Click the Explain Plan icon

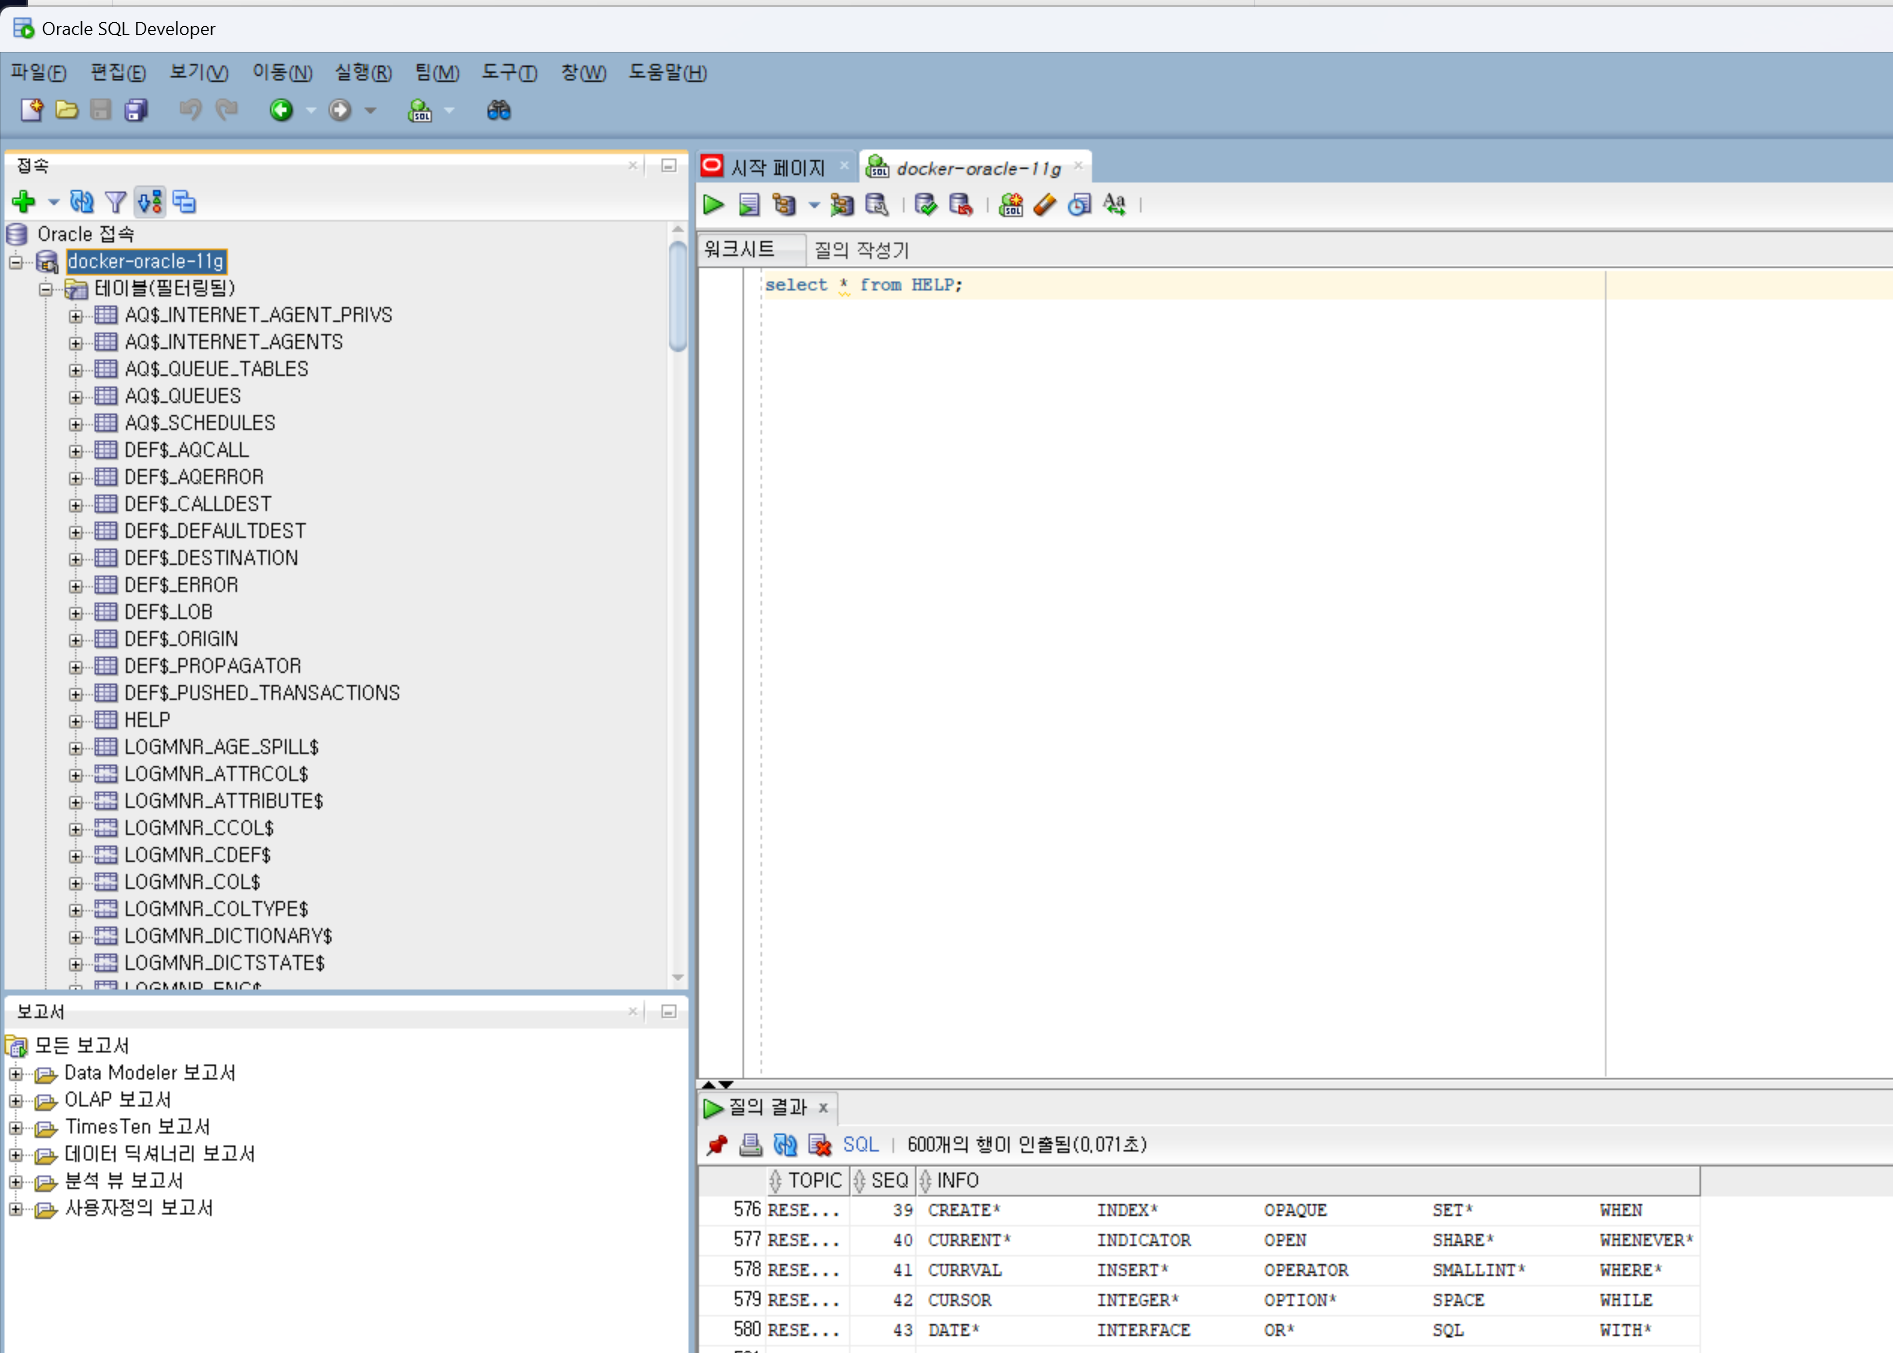pyautogui.click(x=784, y=205)
